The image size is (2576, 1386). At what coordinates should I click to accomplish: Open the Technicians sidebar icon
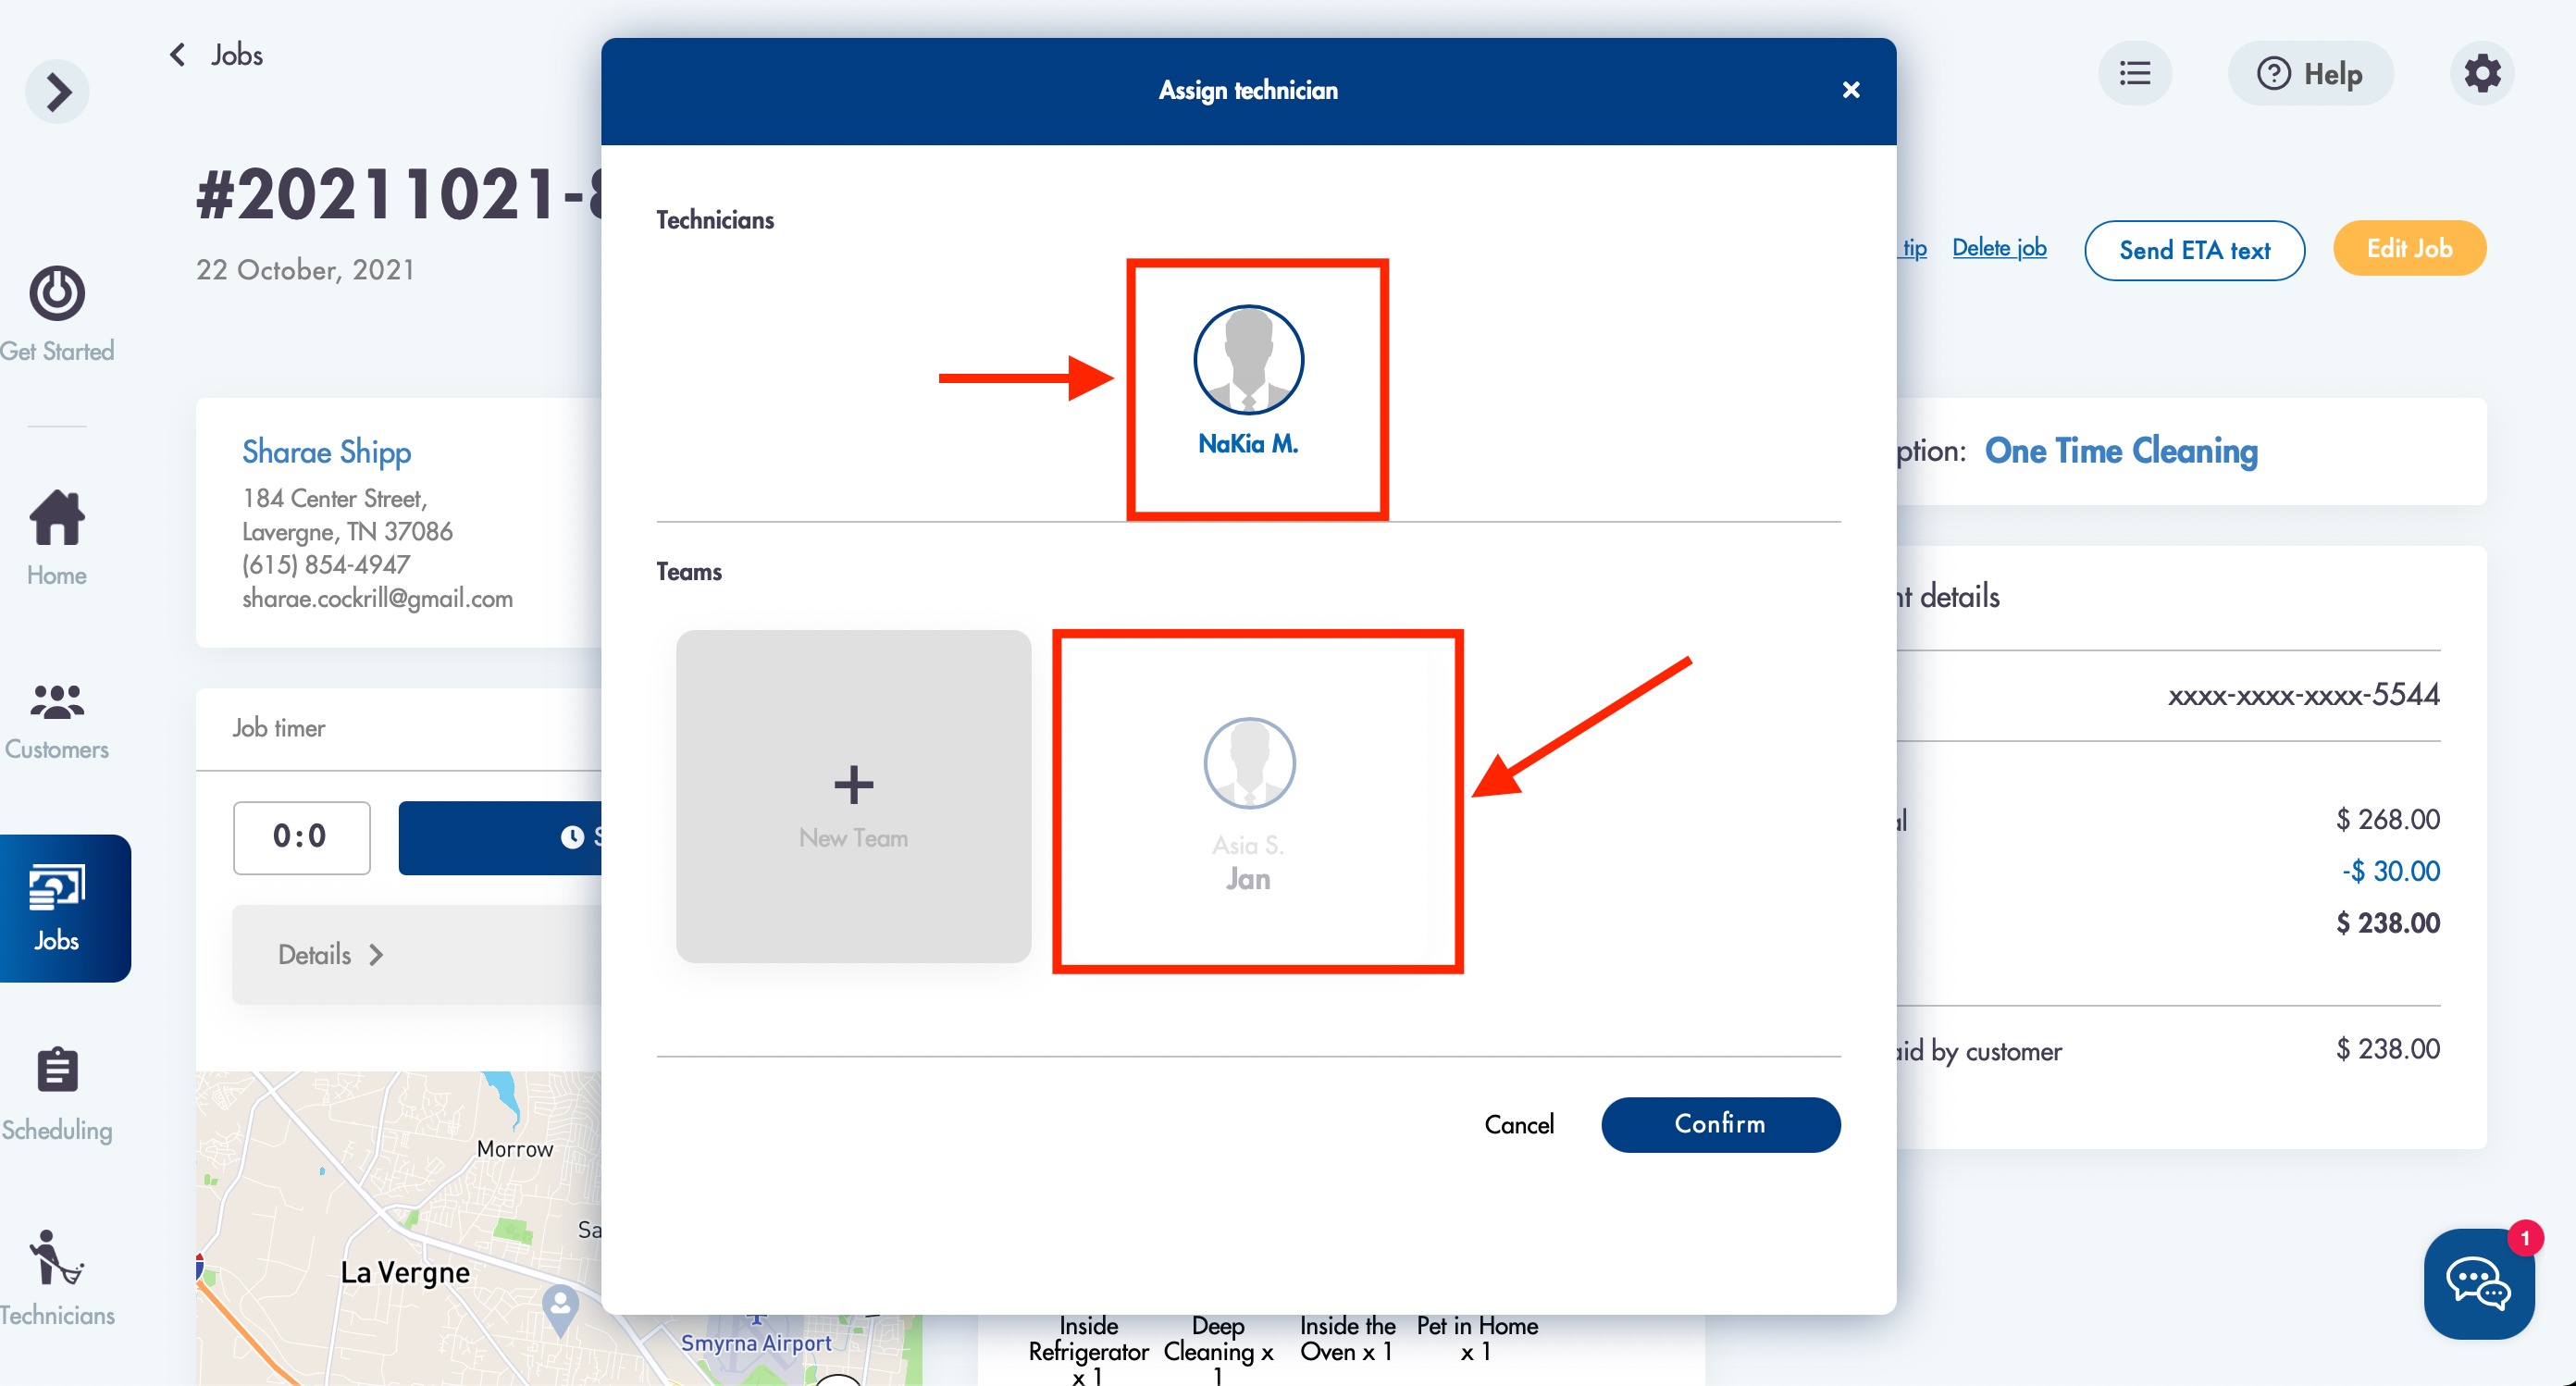pyautogui.click(x=57, y=1257)
